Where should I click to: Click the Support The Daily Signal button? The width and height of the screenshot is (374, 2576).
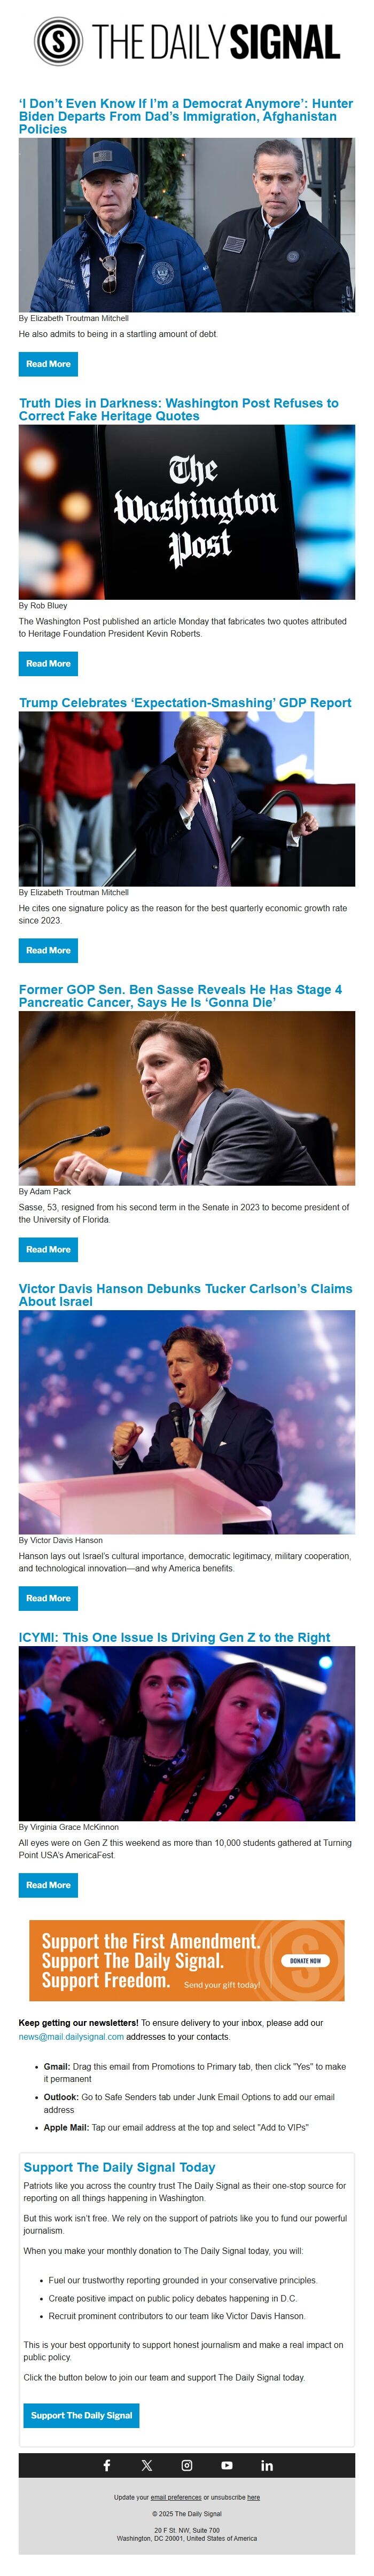pos(81,2415)
